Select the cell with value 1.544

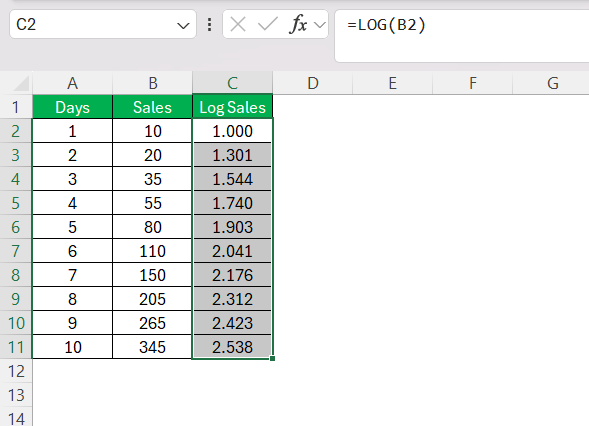(x=233, y=179)
